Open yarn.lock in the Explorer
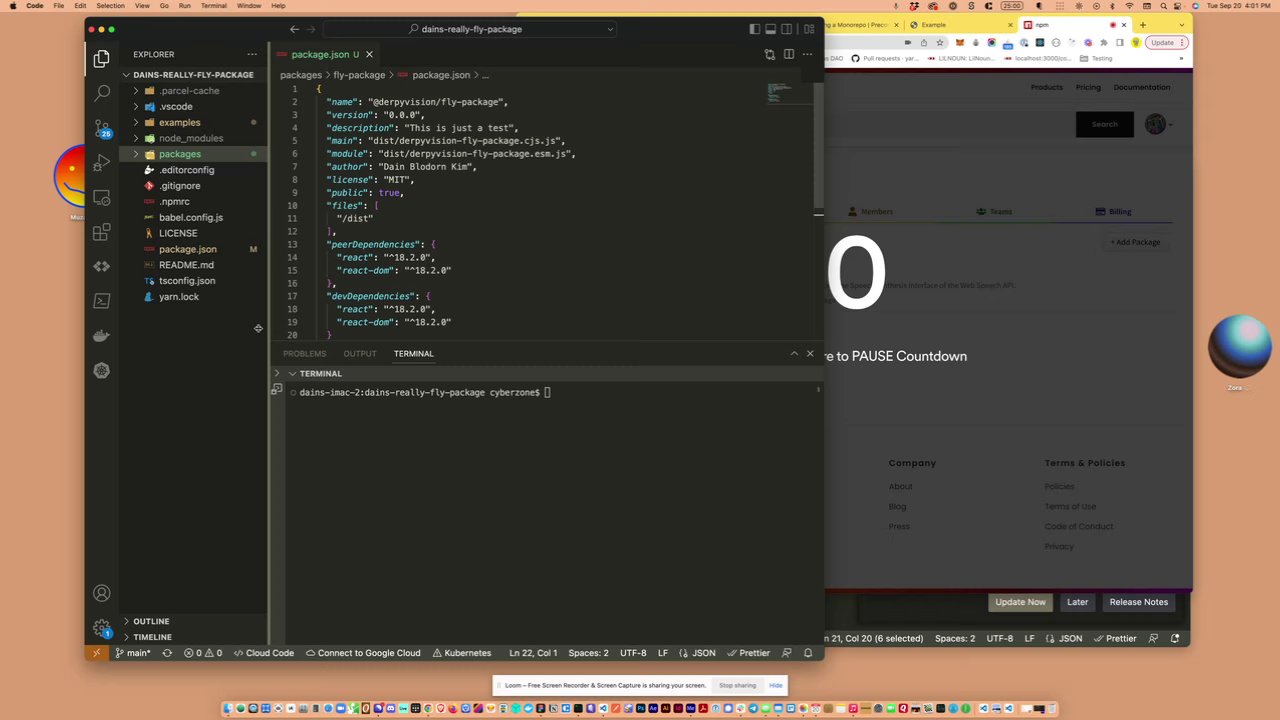The height and width of the screenshot is (720, 1280). pos(178,297)
